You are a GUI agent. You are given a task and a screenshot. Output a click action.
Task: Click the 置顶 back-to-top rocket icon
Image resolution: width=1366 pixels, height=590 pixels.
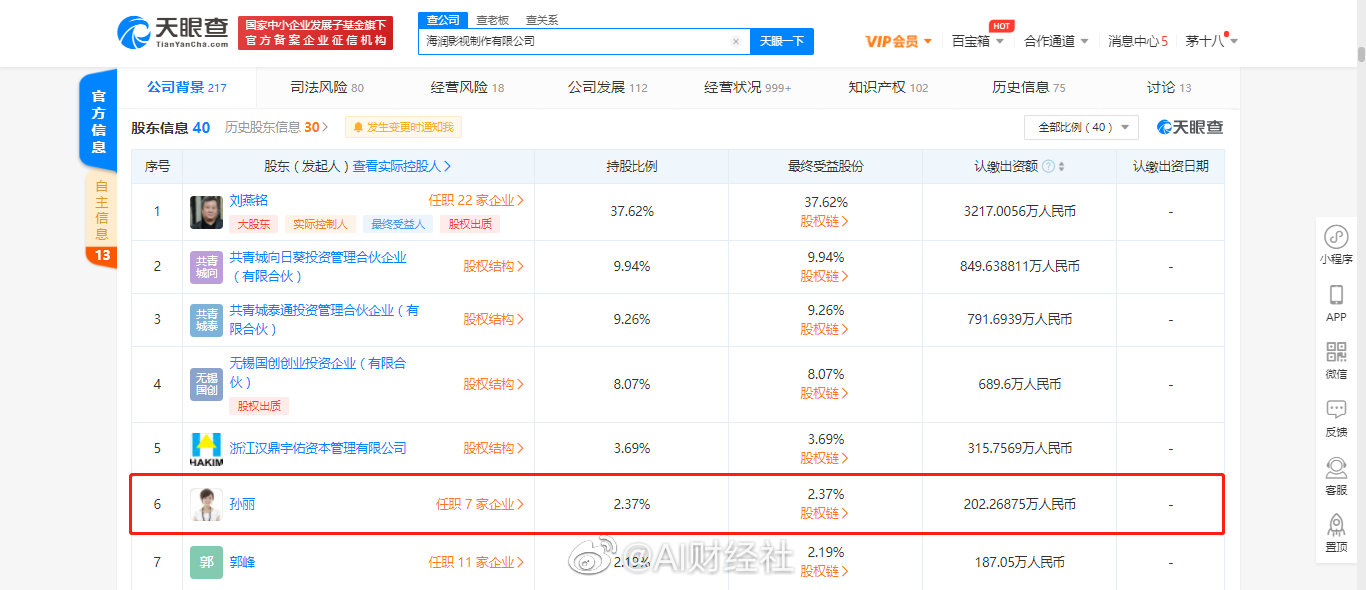1336,528
